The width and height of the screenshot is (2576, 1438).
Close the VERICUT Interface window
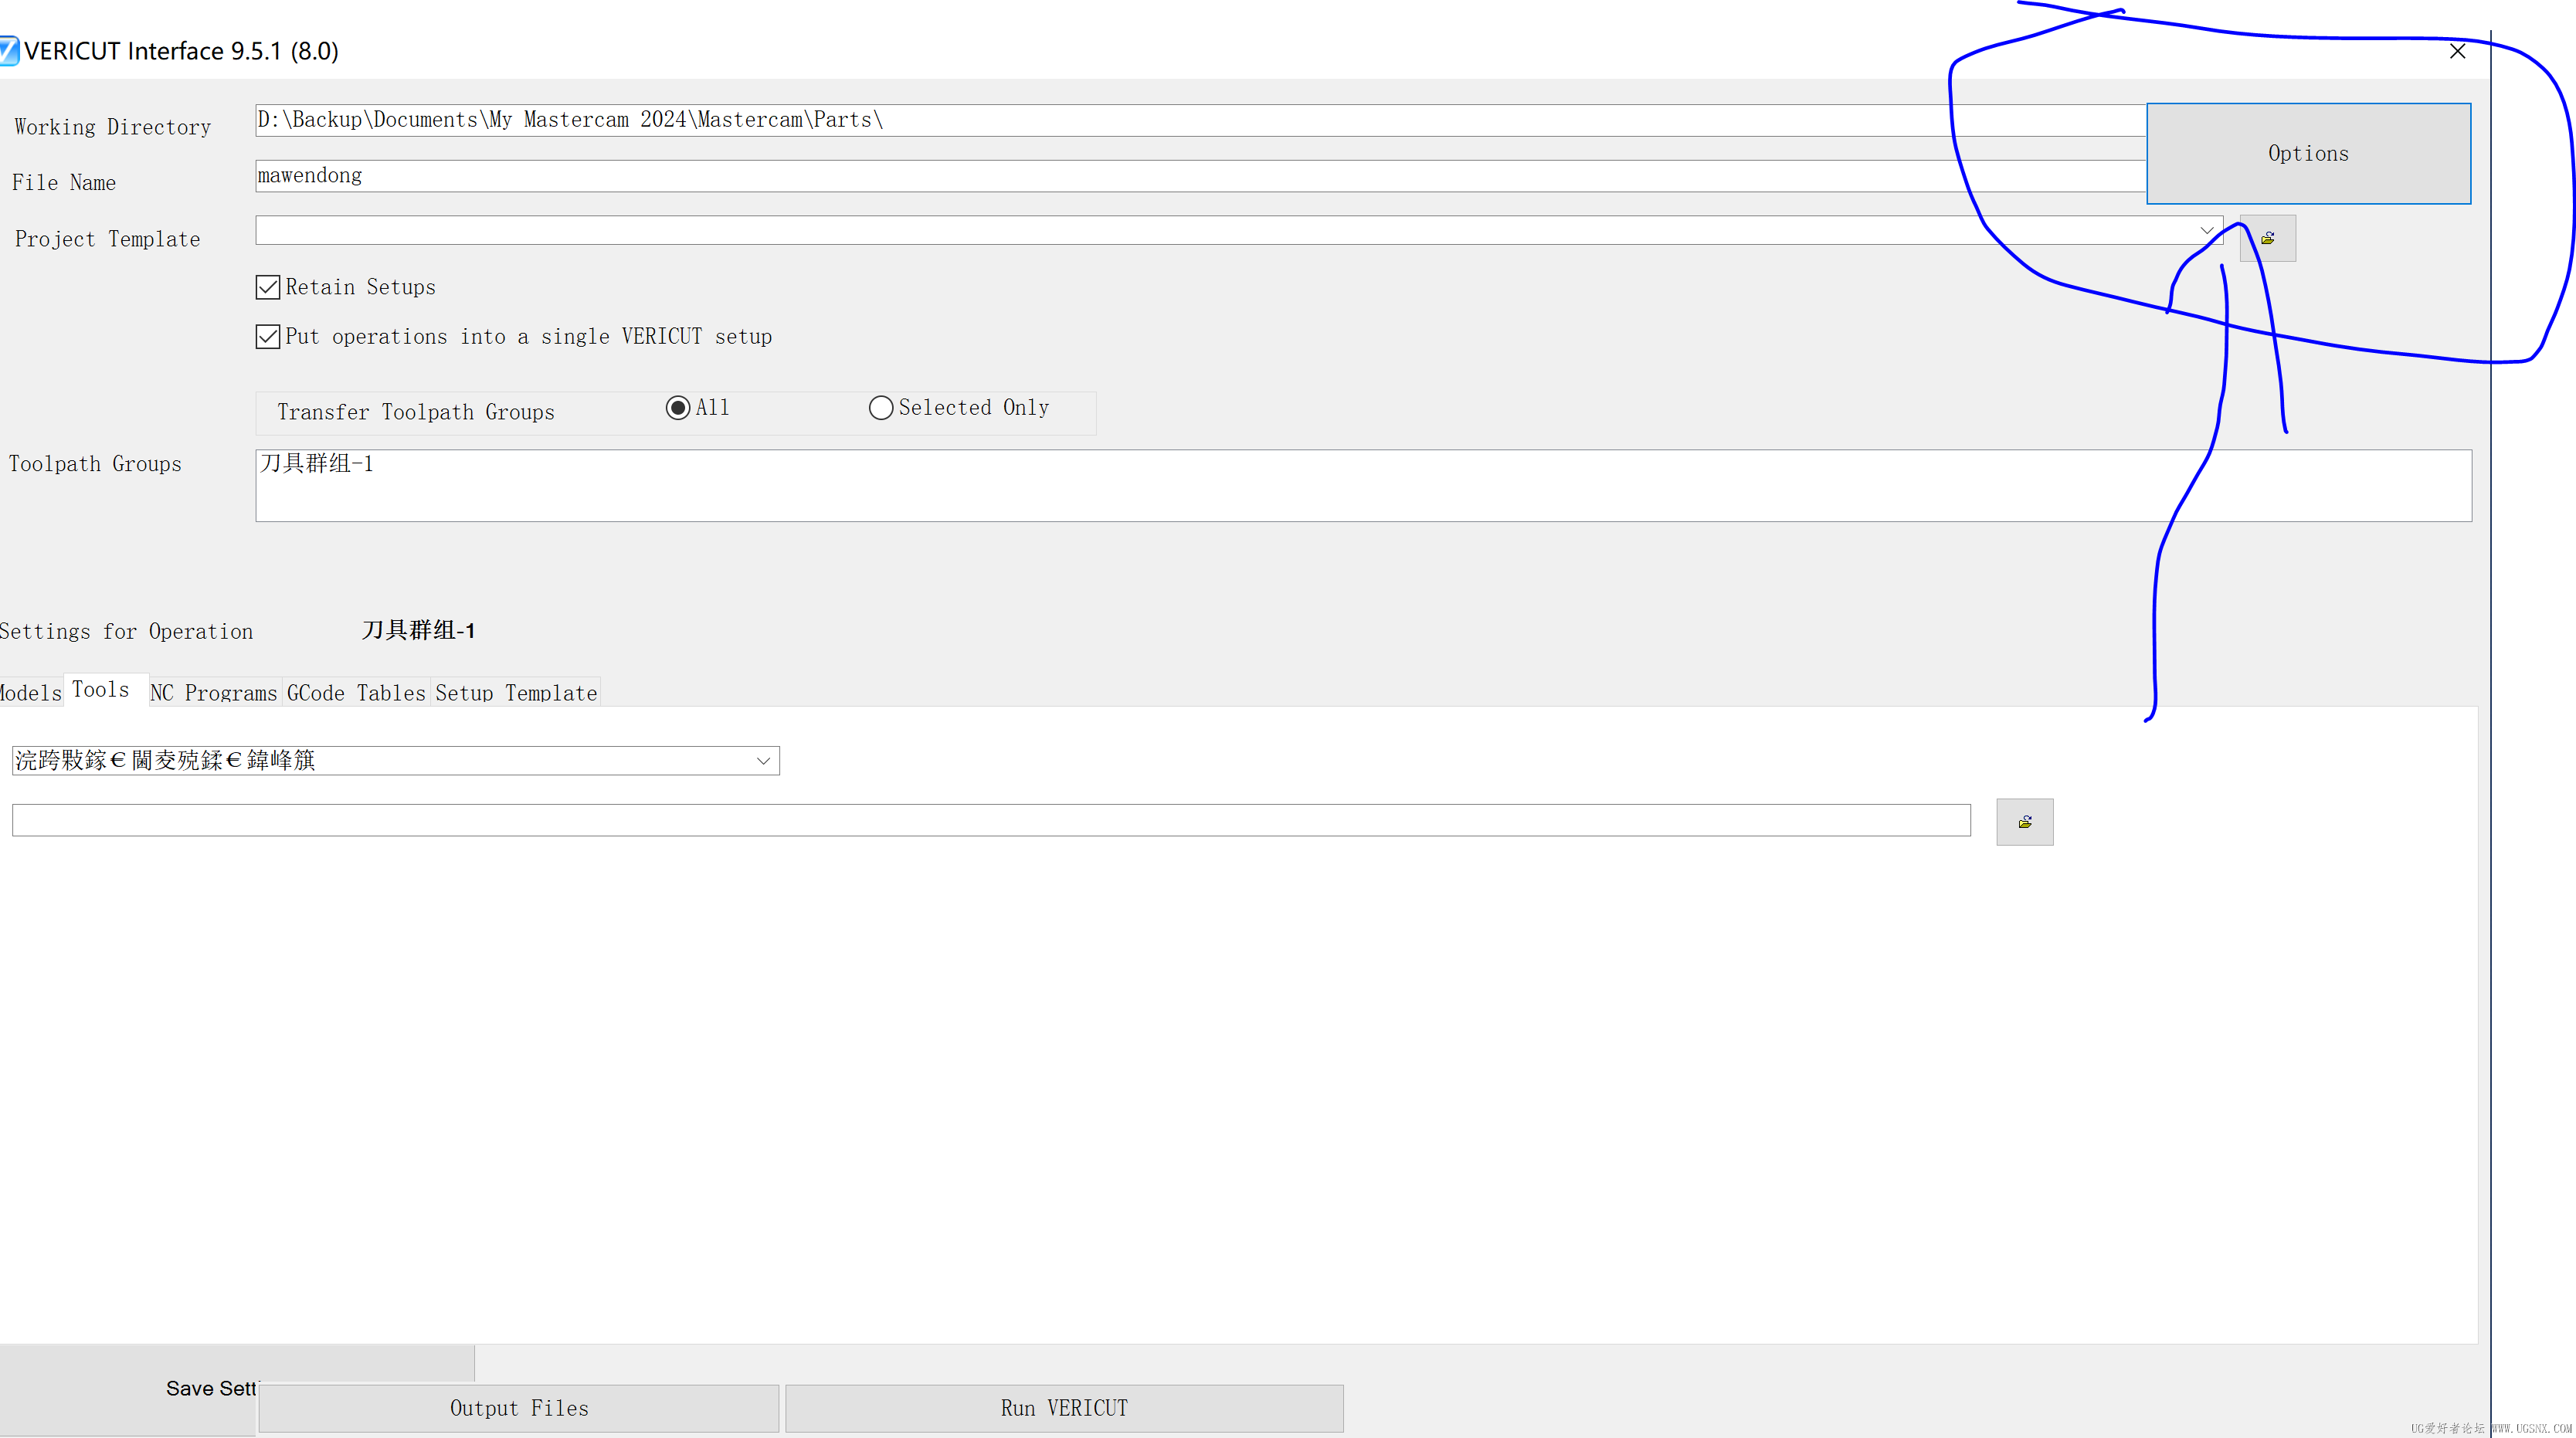coord(2457,51)
